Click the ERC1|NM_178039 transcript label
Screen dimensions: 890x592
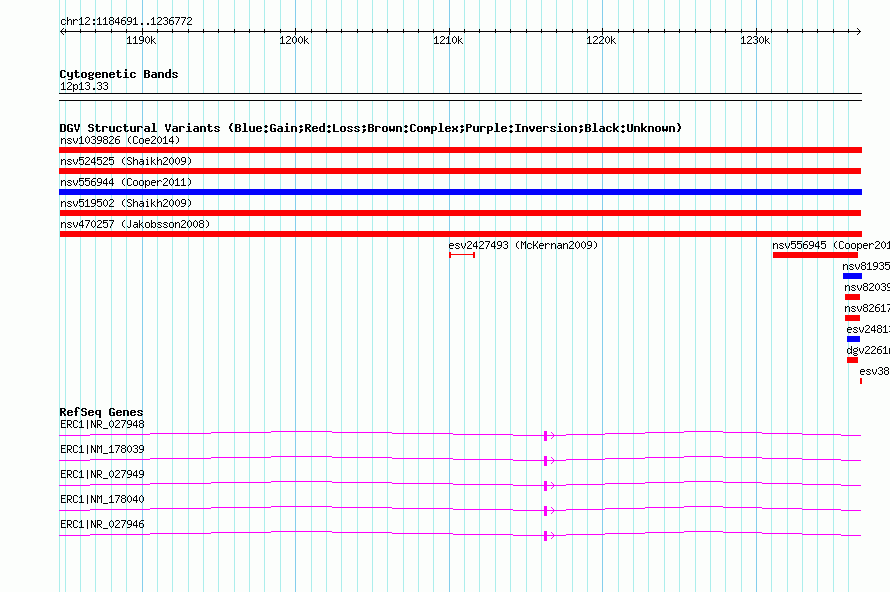click(x=102, y=450)
